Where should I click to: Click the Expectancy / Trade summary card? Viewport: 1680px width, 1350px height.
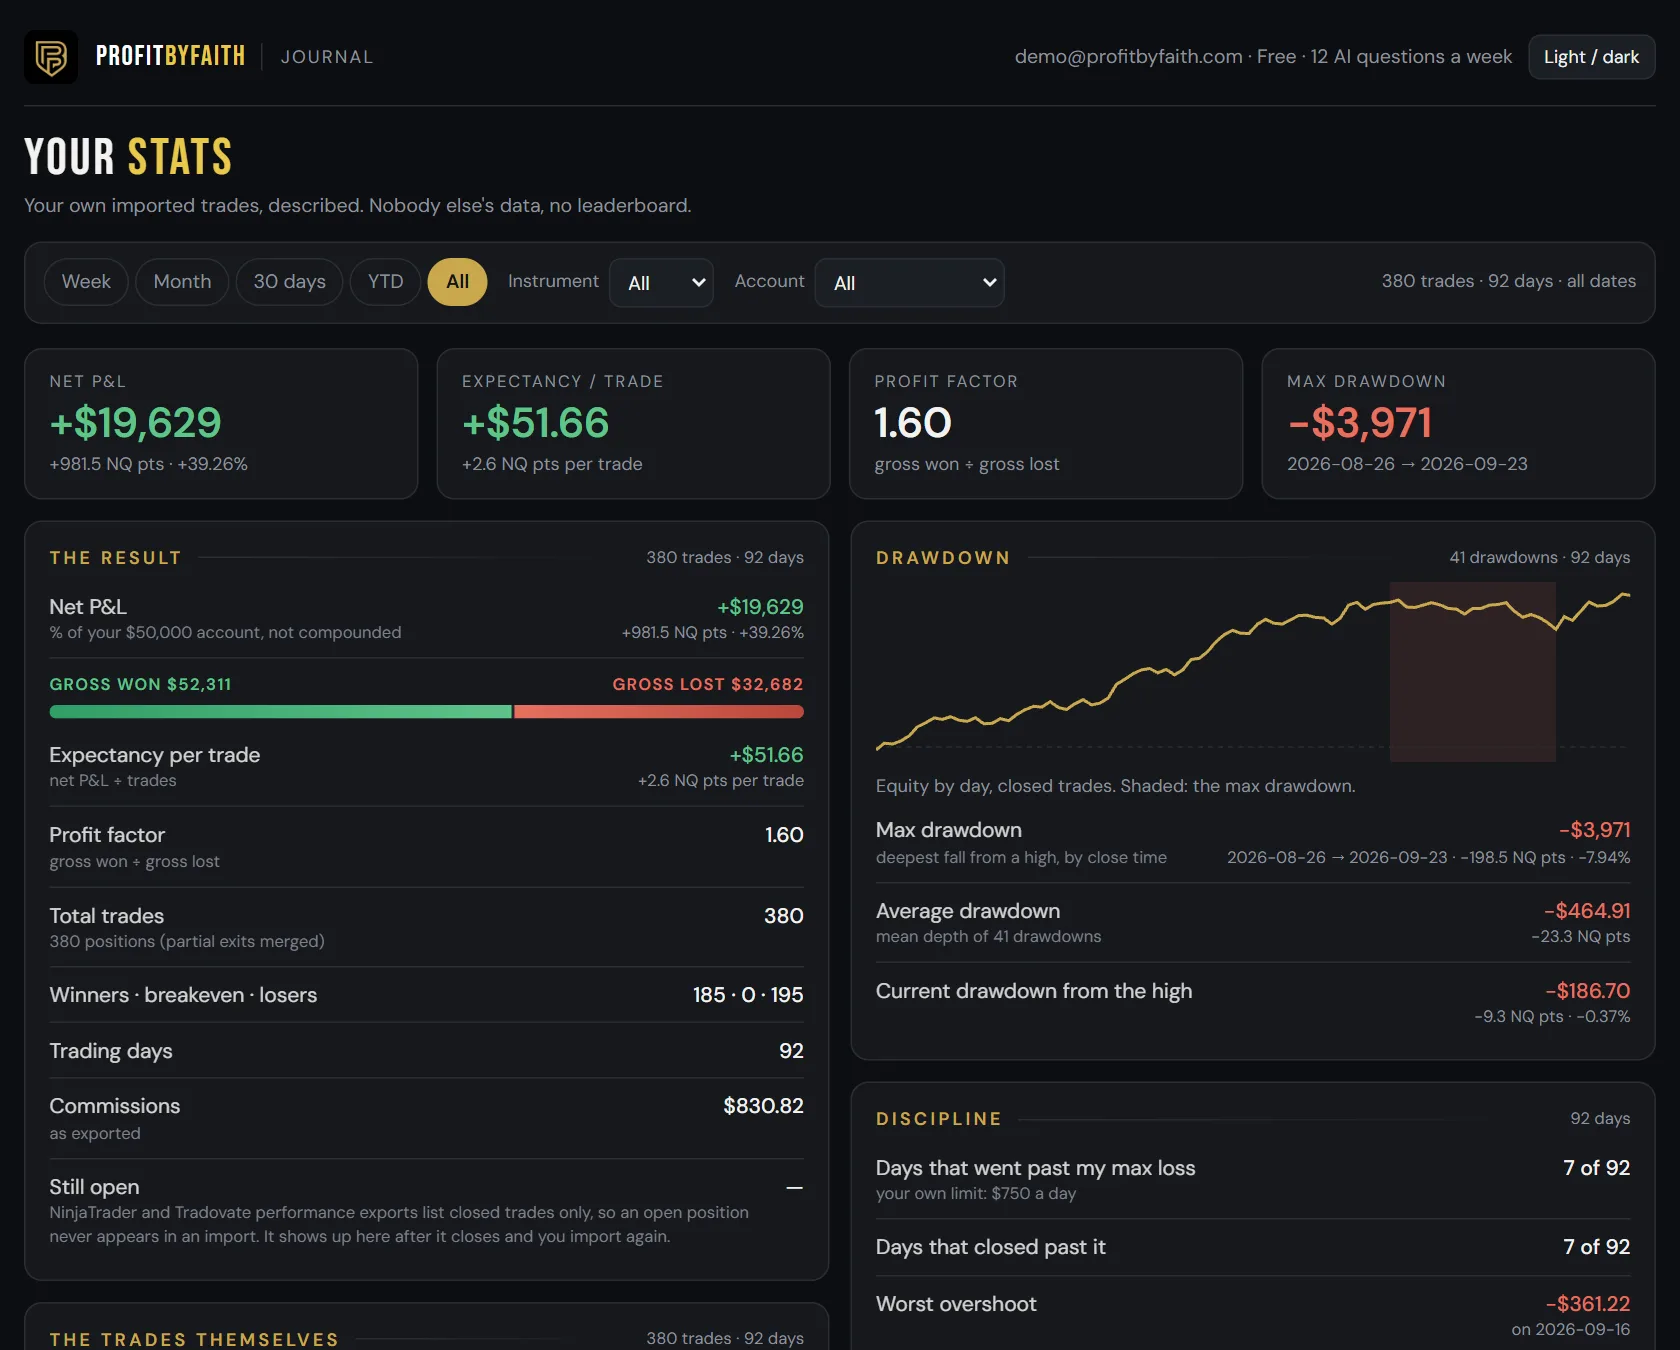(x=633, y=423)
